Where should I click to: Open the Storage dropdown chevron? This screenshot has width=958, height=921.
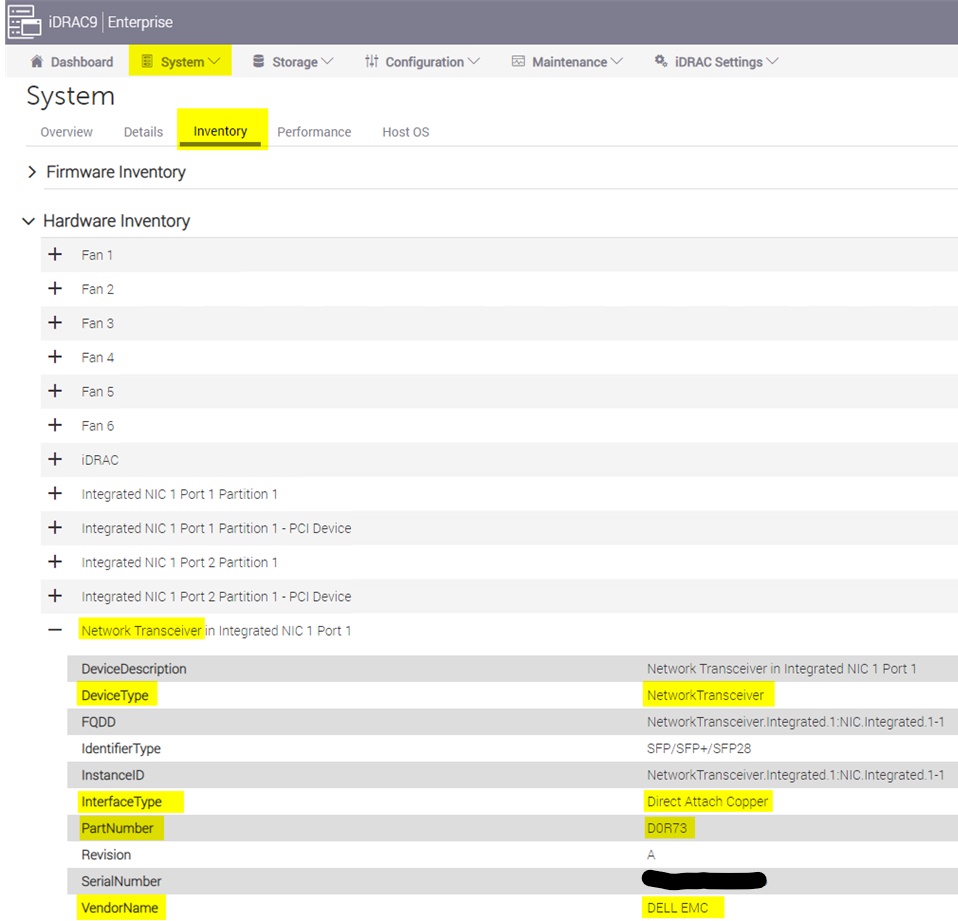(330, 61)
